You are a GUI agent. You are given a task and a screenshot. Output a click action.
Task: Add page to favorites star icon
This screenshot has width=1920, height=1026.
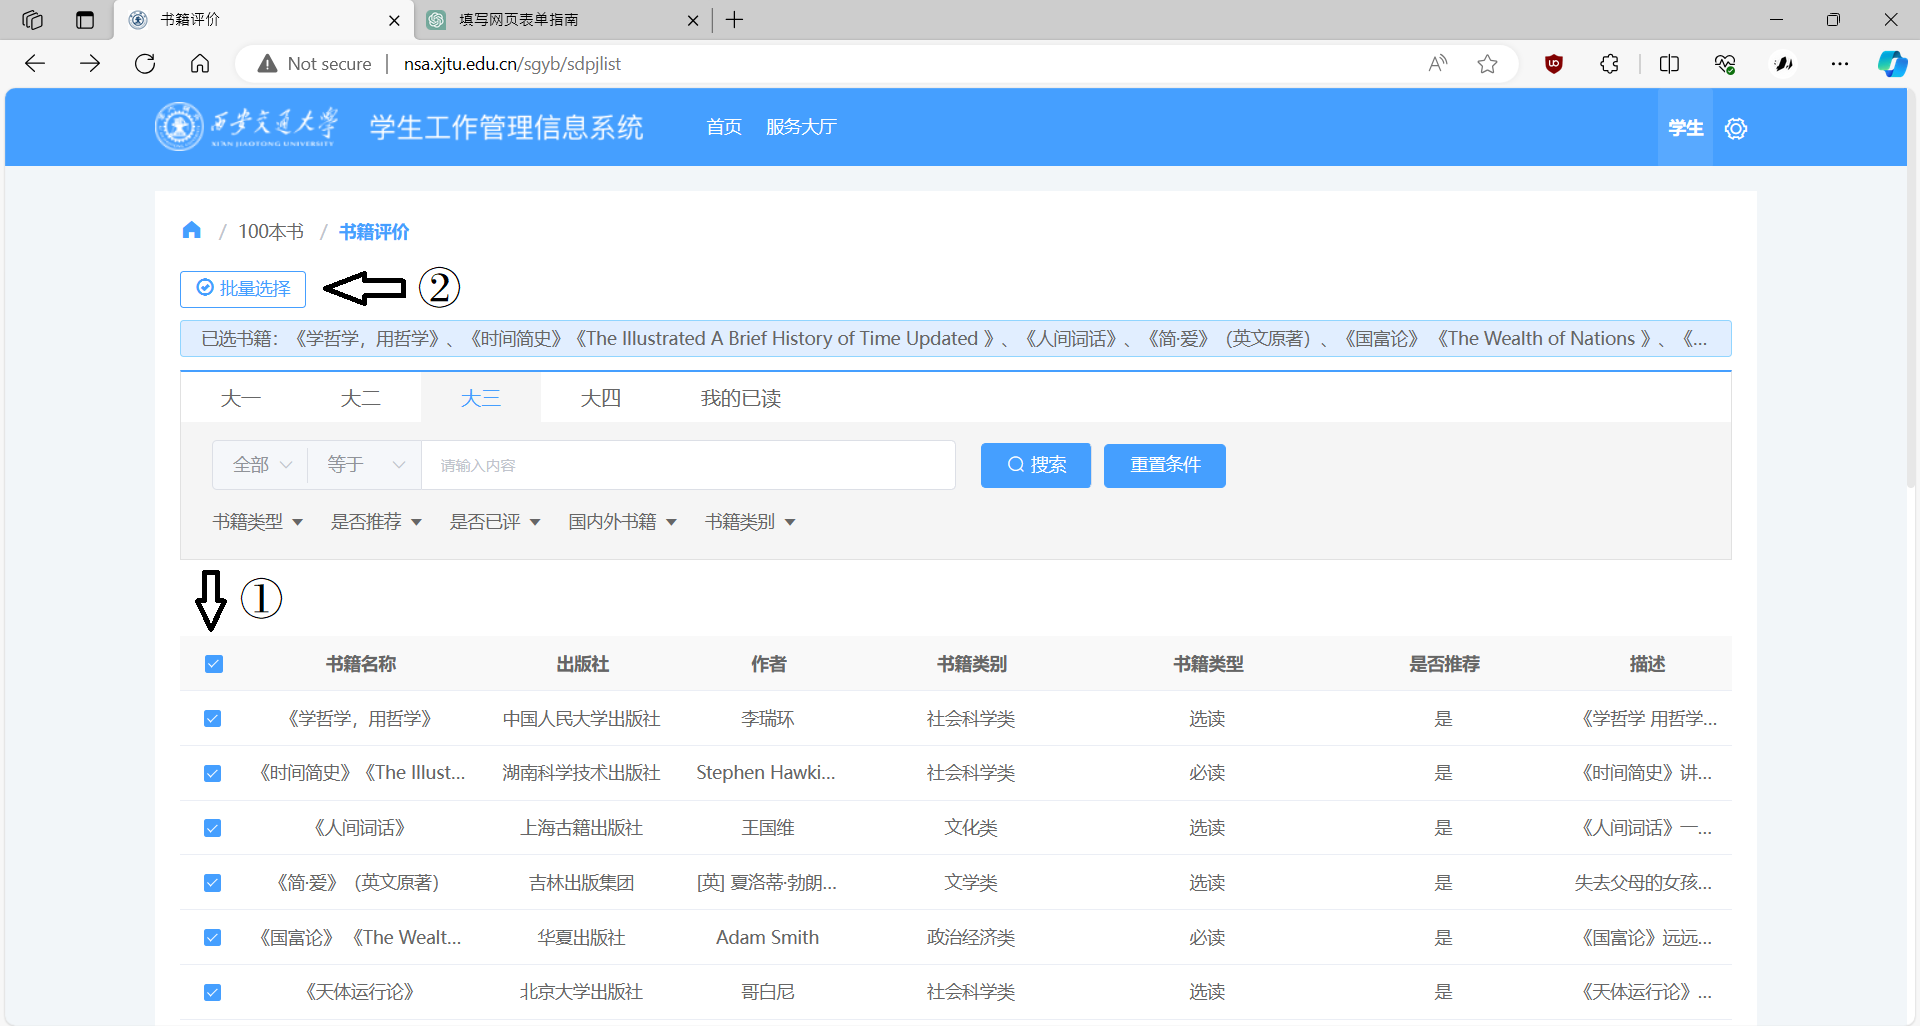click(x=1487, y=64)
